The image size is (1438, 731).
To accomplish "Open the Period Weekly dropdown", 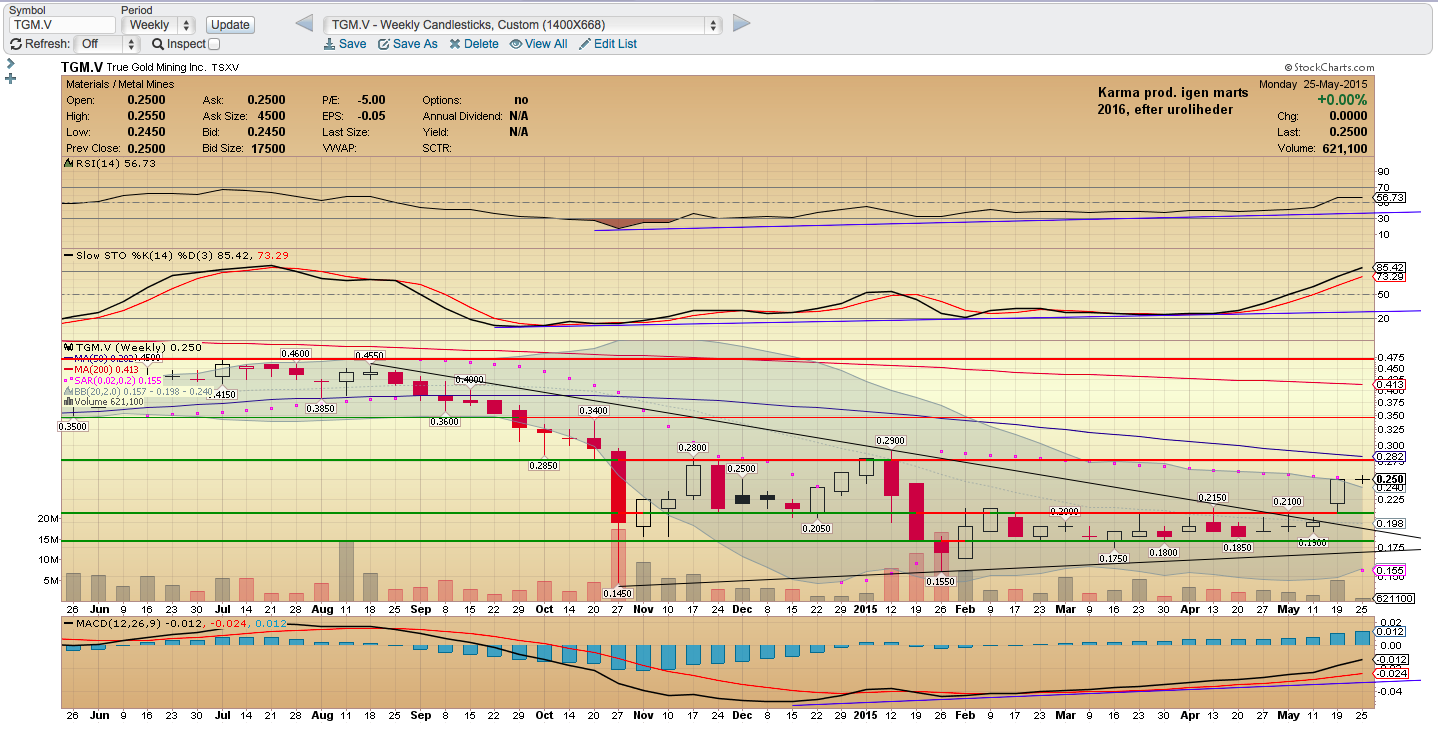I will (158, 25).
